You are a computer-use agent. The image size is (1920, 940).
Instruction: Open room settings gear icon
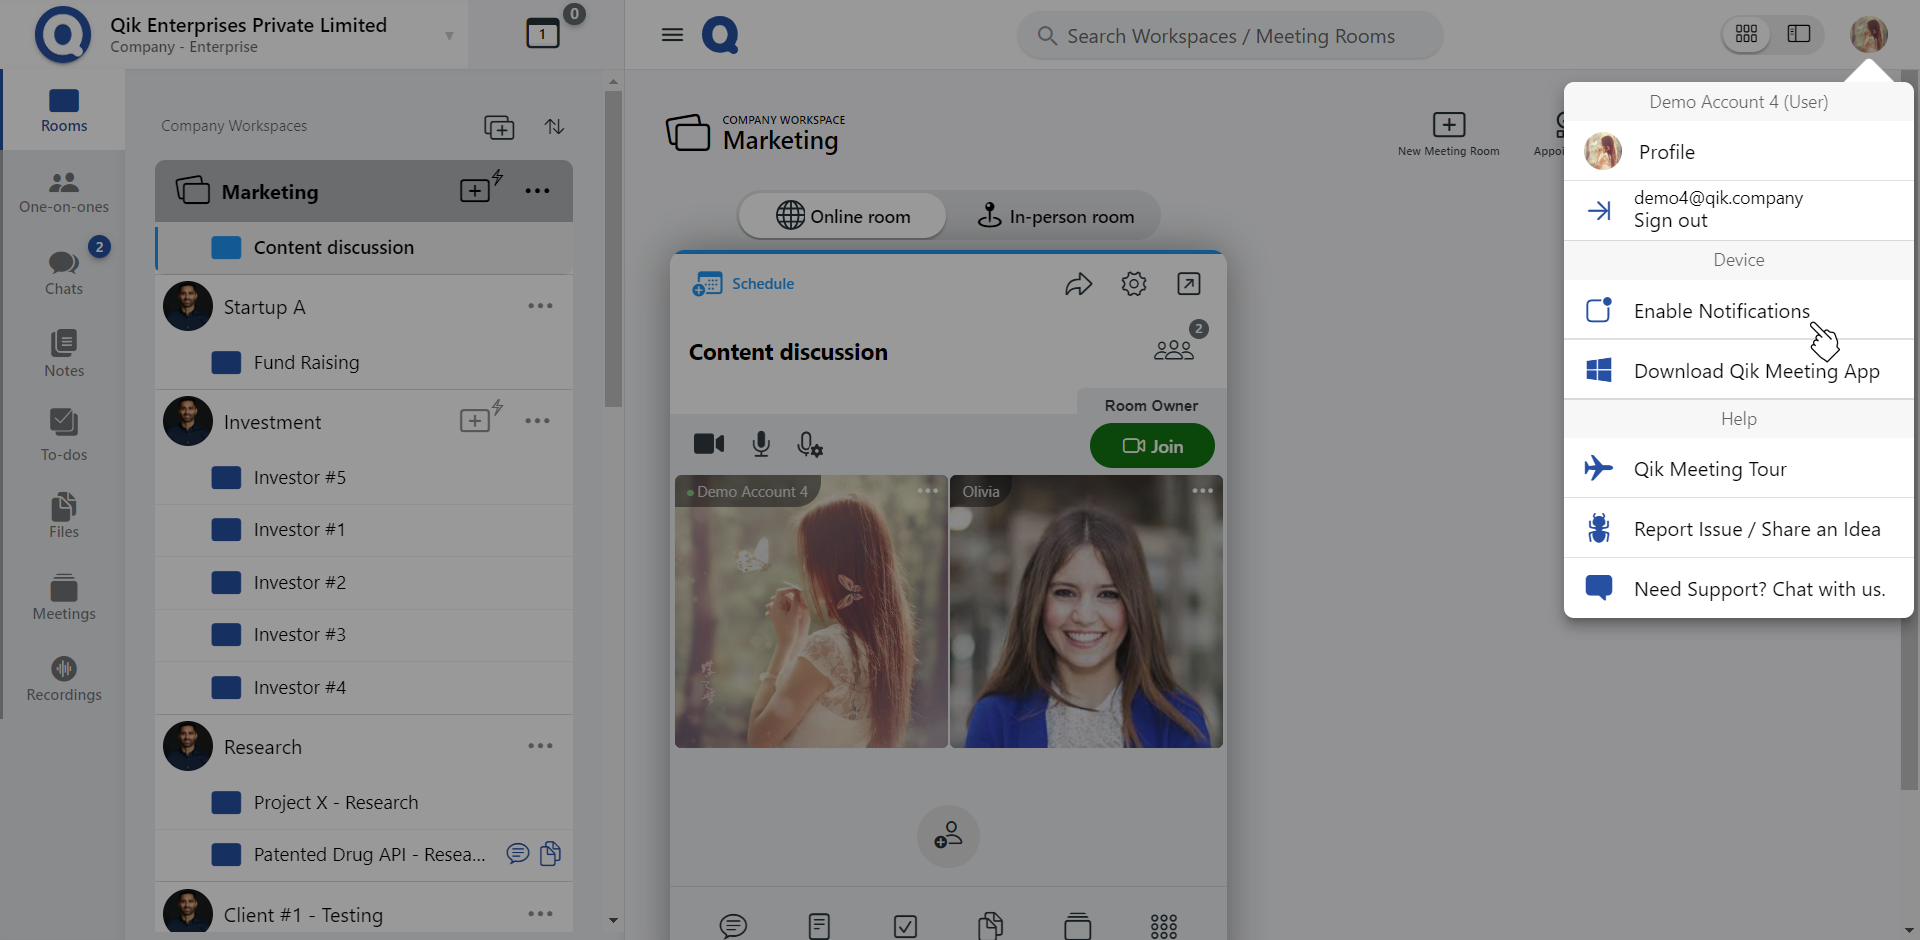(1133, 284)
